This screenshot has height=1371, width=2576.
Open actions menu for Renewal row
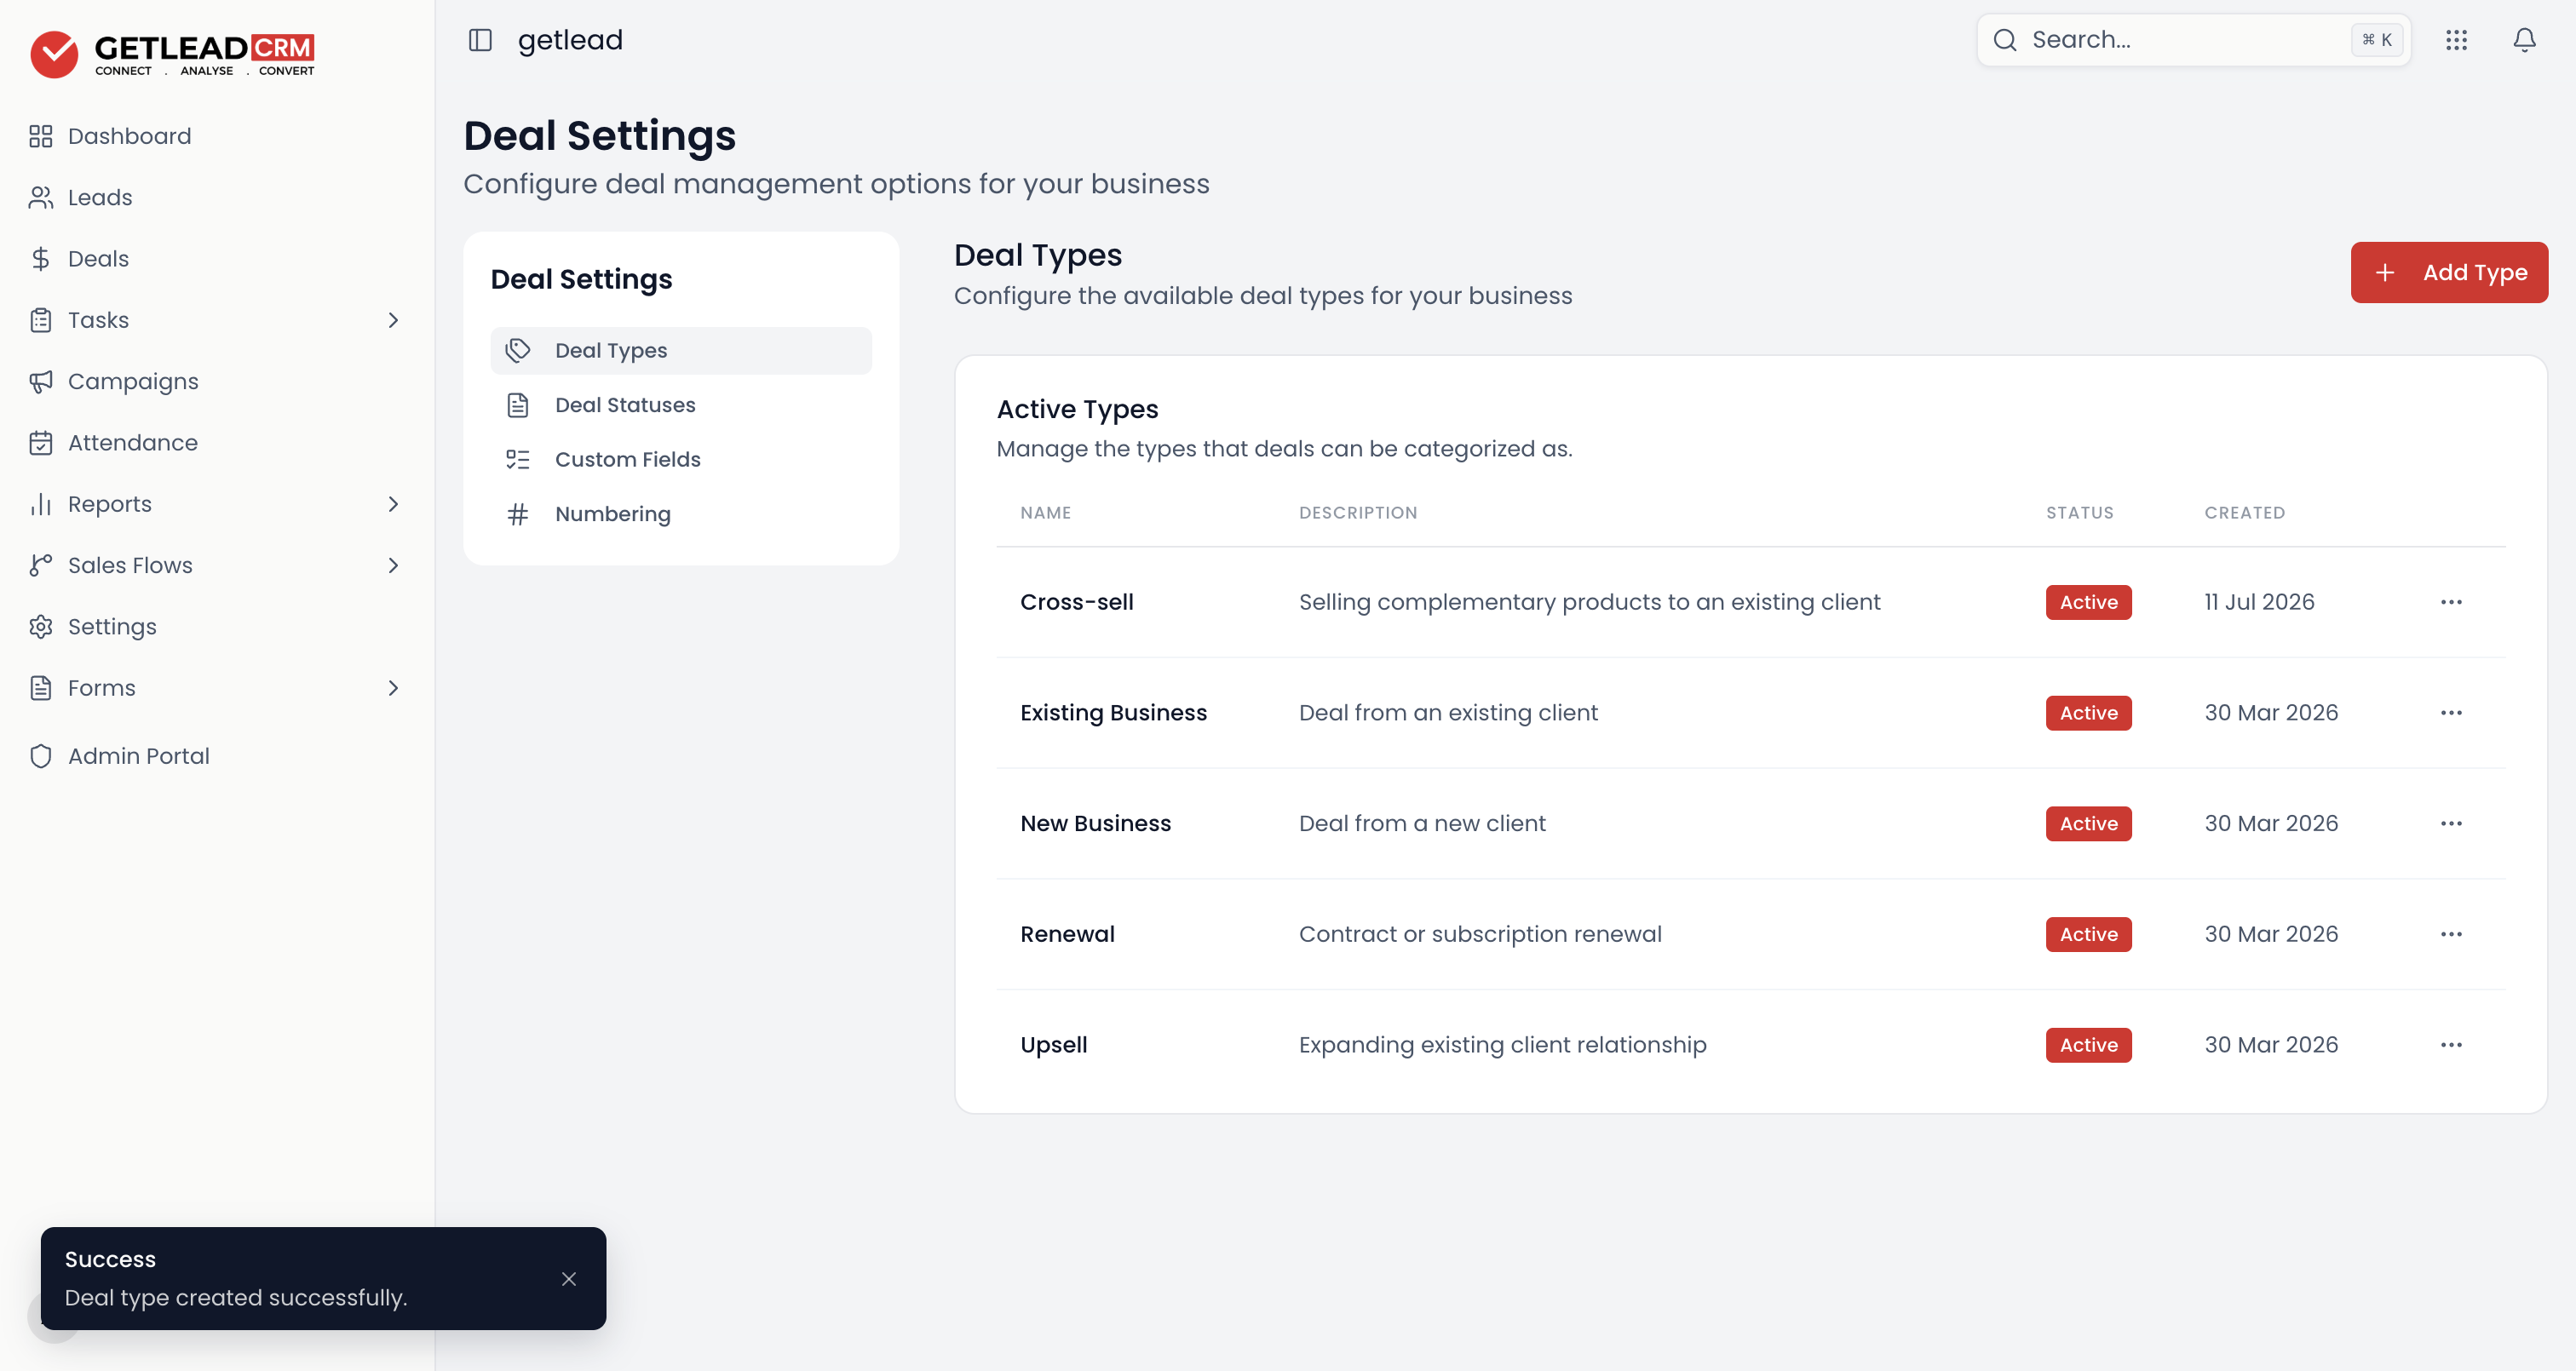coord(2451,934)
